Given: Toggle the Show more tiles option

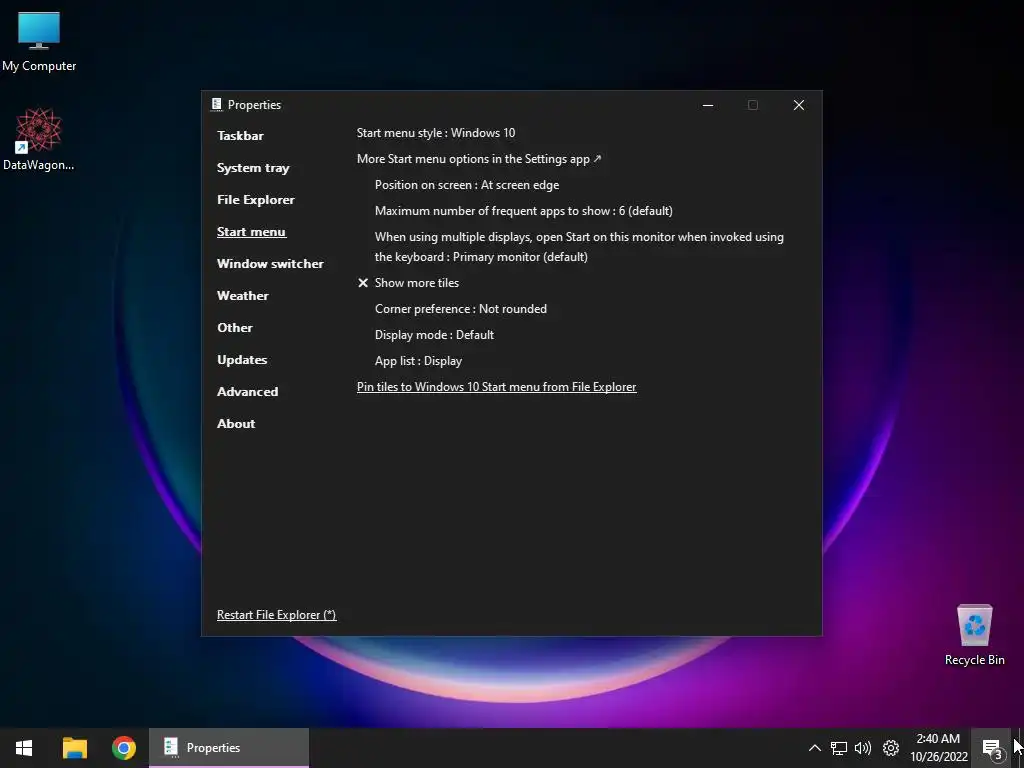Looking at the screenshot, I should (x=408, y=283).
